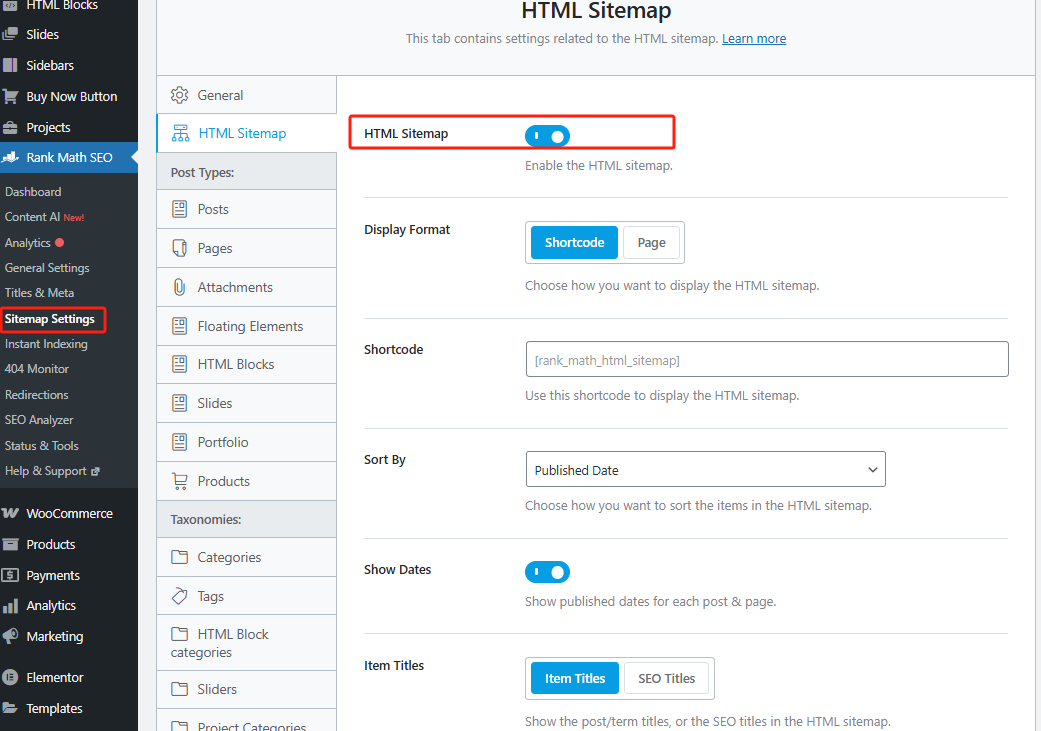Disable the HTML Sitemap toggle
The image size is (1041, 731).
547,135
